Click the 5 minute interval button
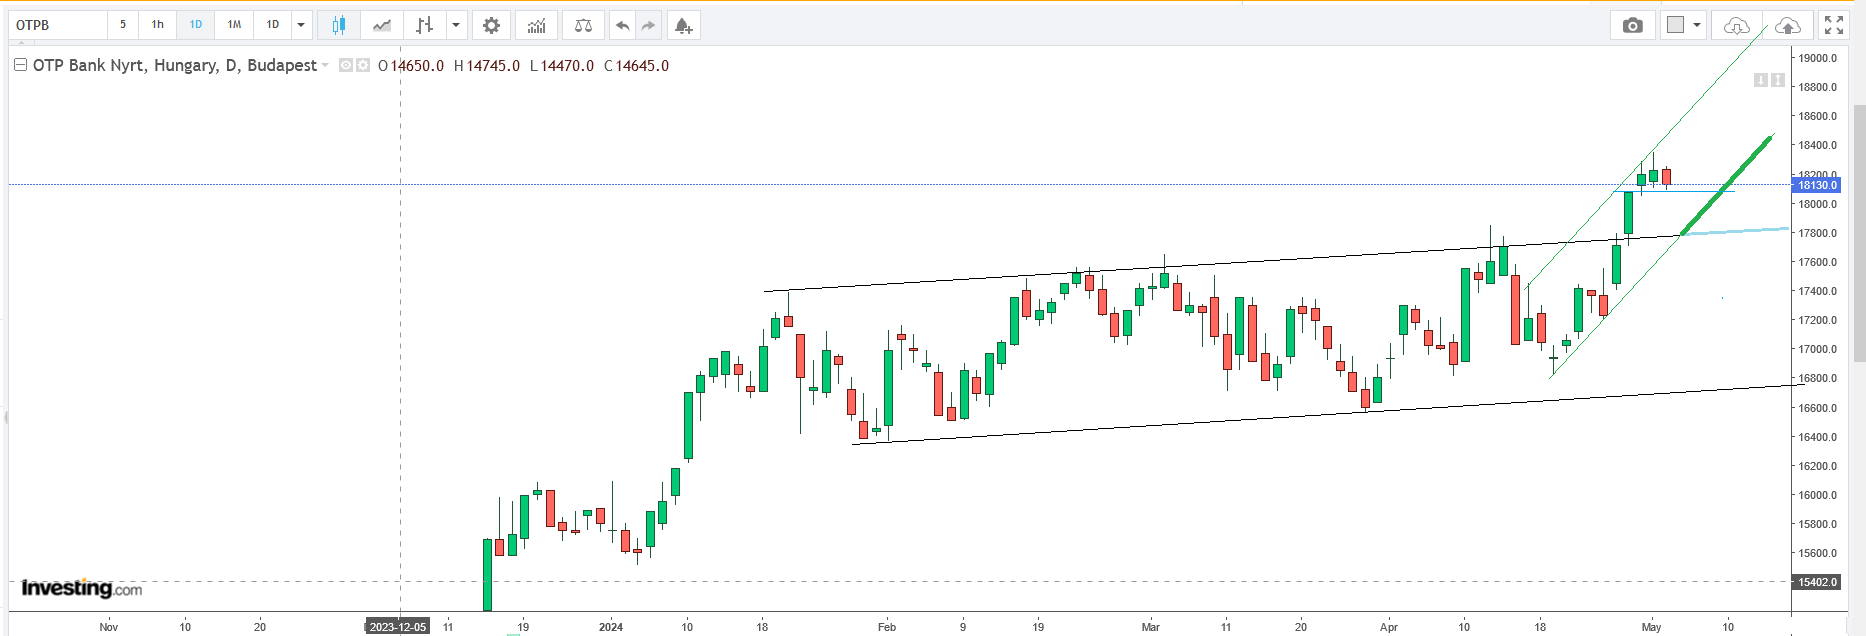Image resolution: width=1866 pixels, height=636 pixels. click(123, 25)
